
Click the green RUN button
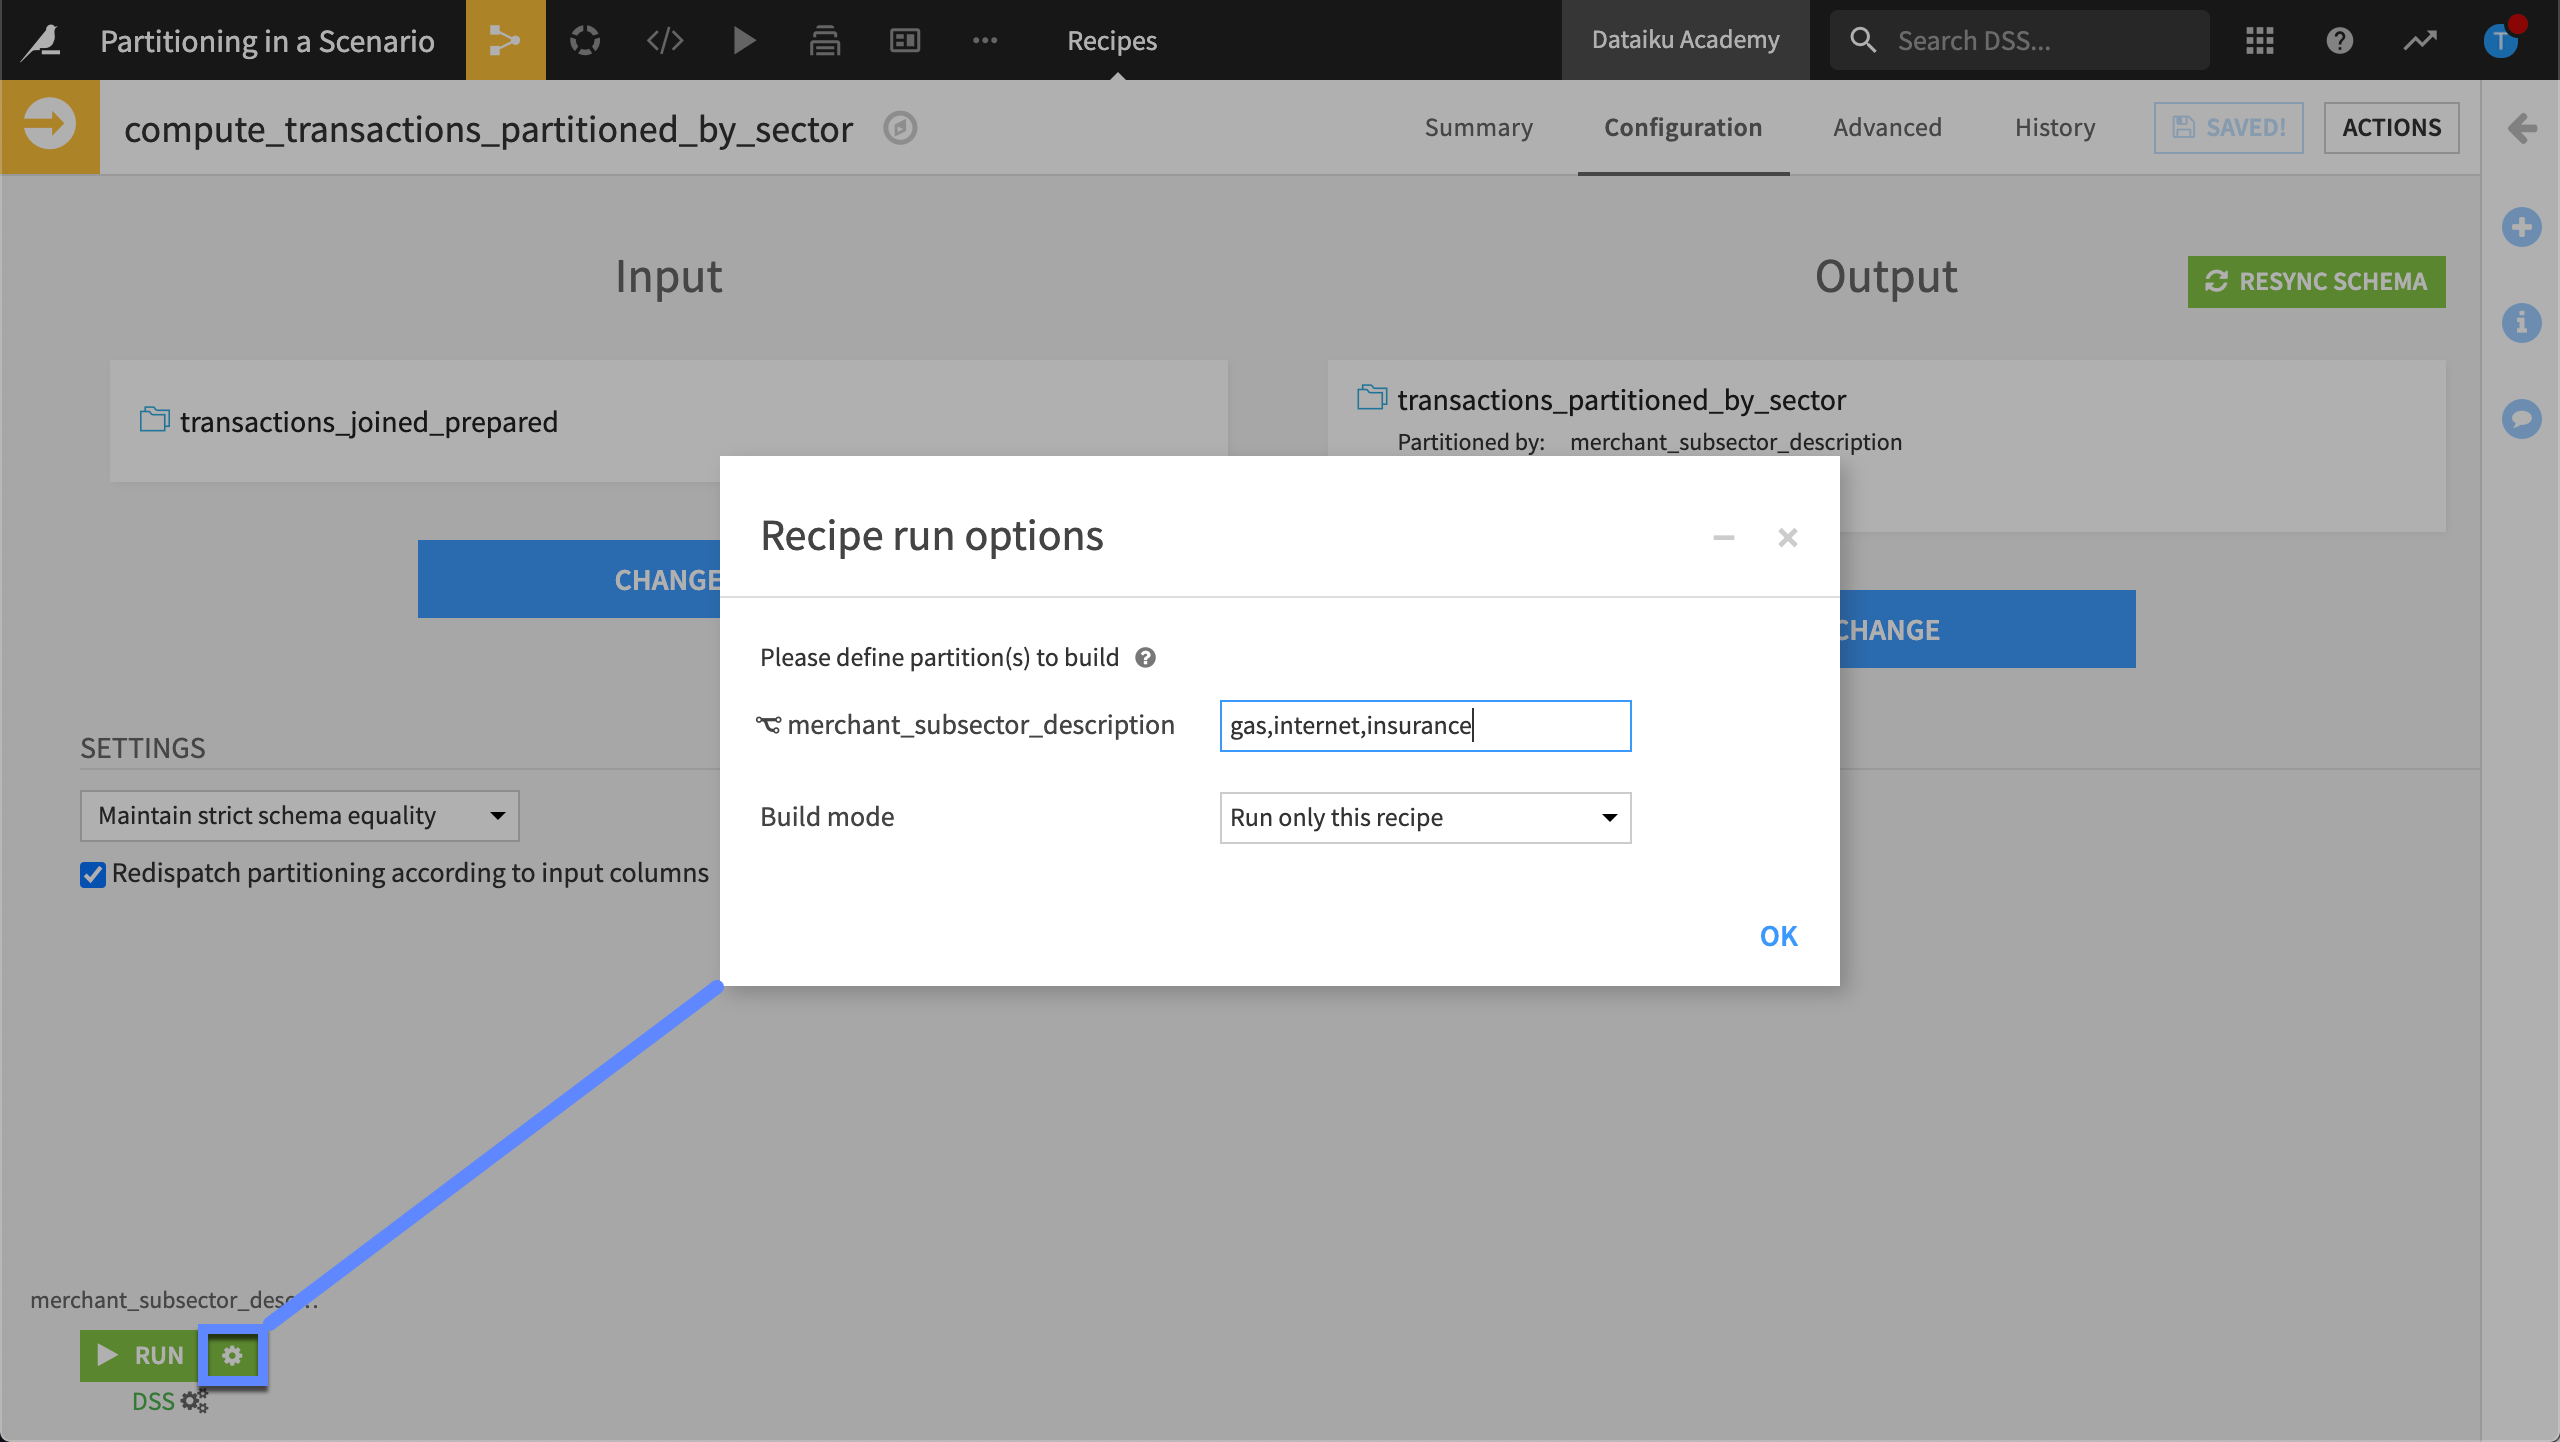[140, 1355]
